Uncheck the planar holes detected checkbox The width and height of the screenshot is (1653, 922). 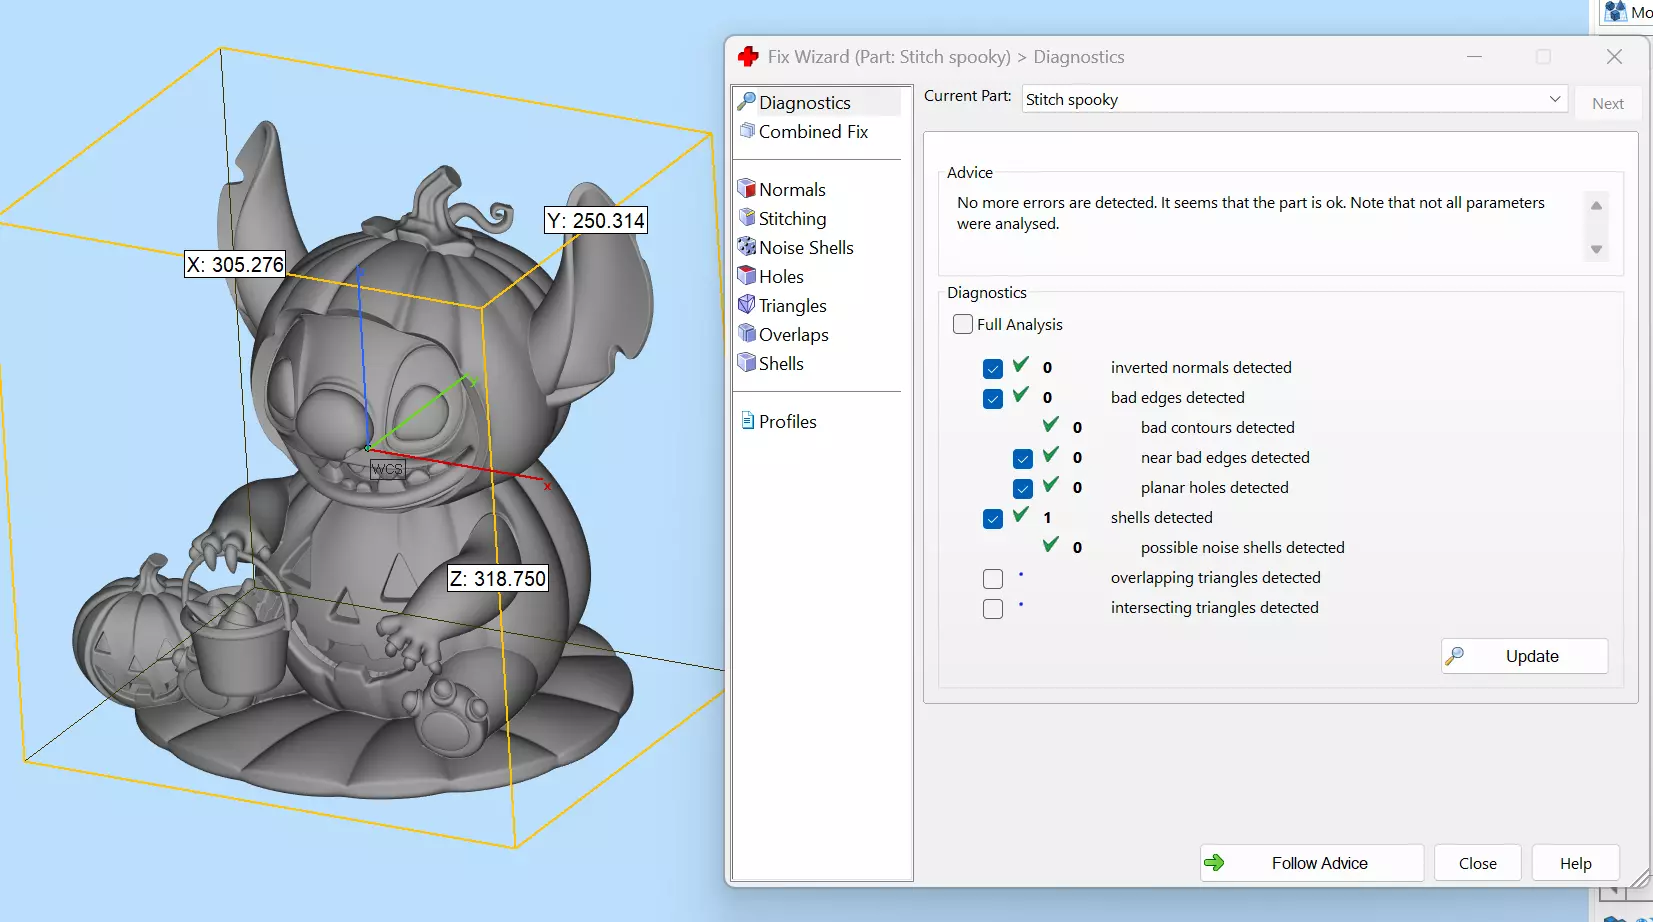(1023, 488)
